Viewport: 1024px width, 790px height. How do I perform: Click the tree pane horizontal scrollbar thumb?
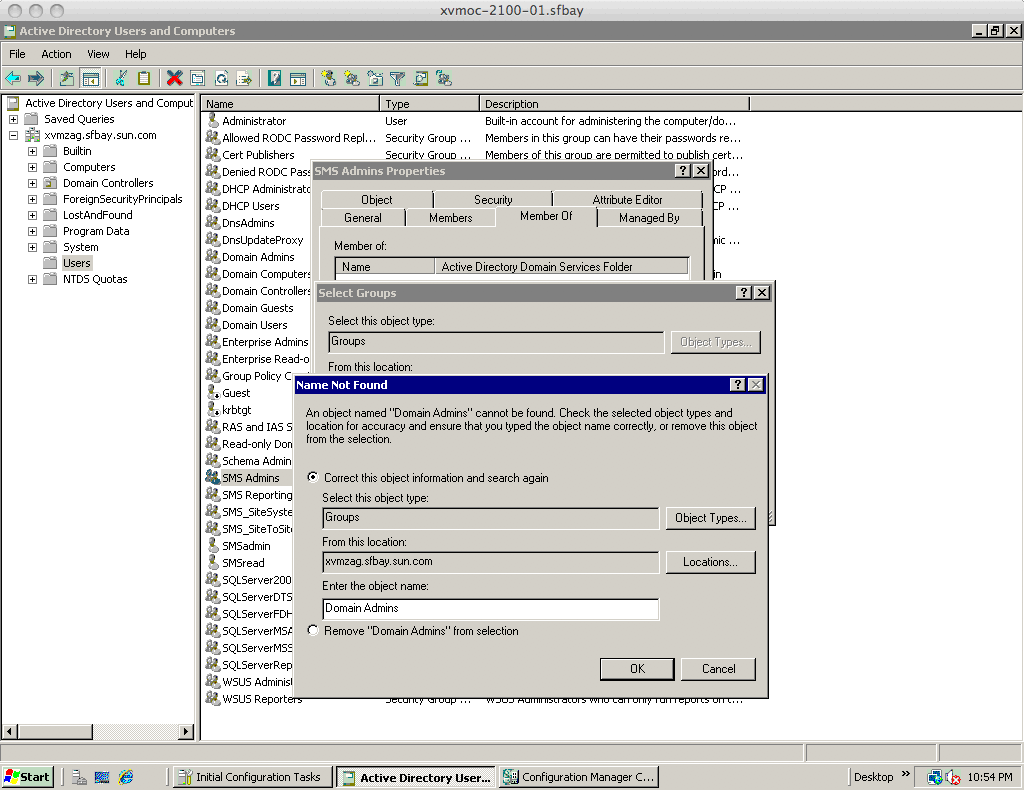(54, 731)
